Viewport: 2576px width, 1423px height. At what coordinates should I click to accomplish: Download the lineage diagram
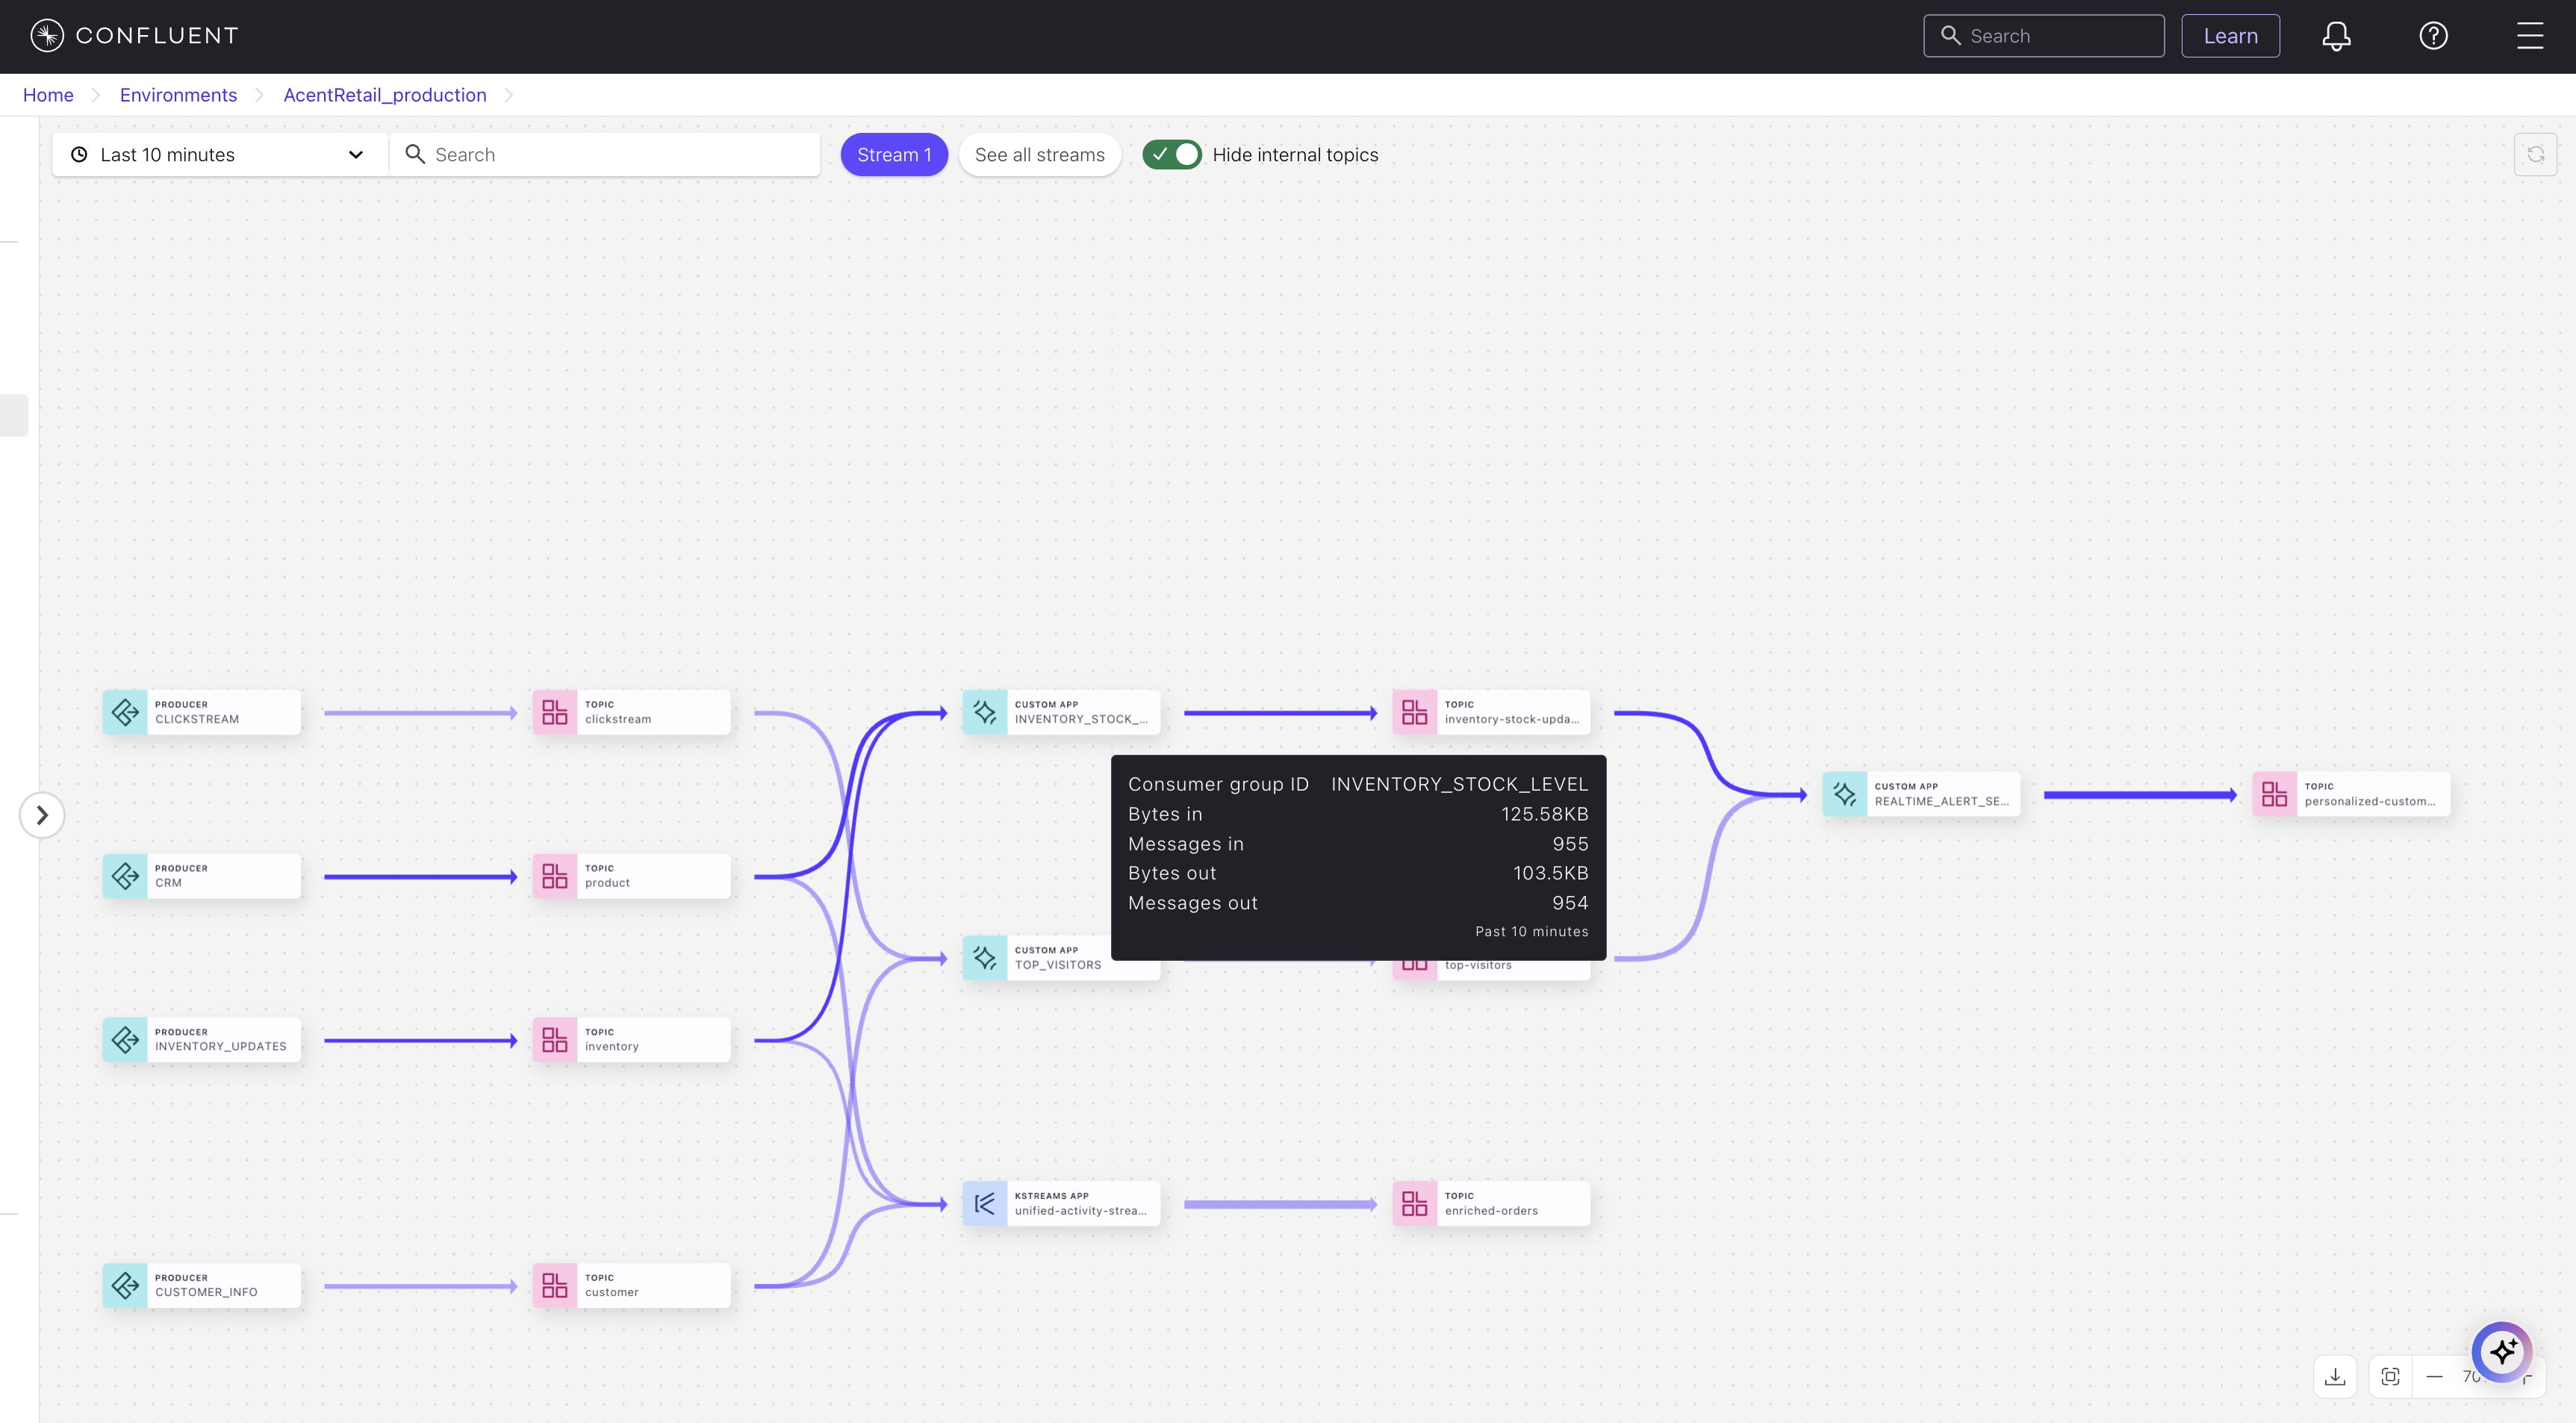(2335, 1376)
